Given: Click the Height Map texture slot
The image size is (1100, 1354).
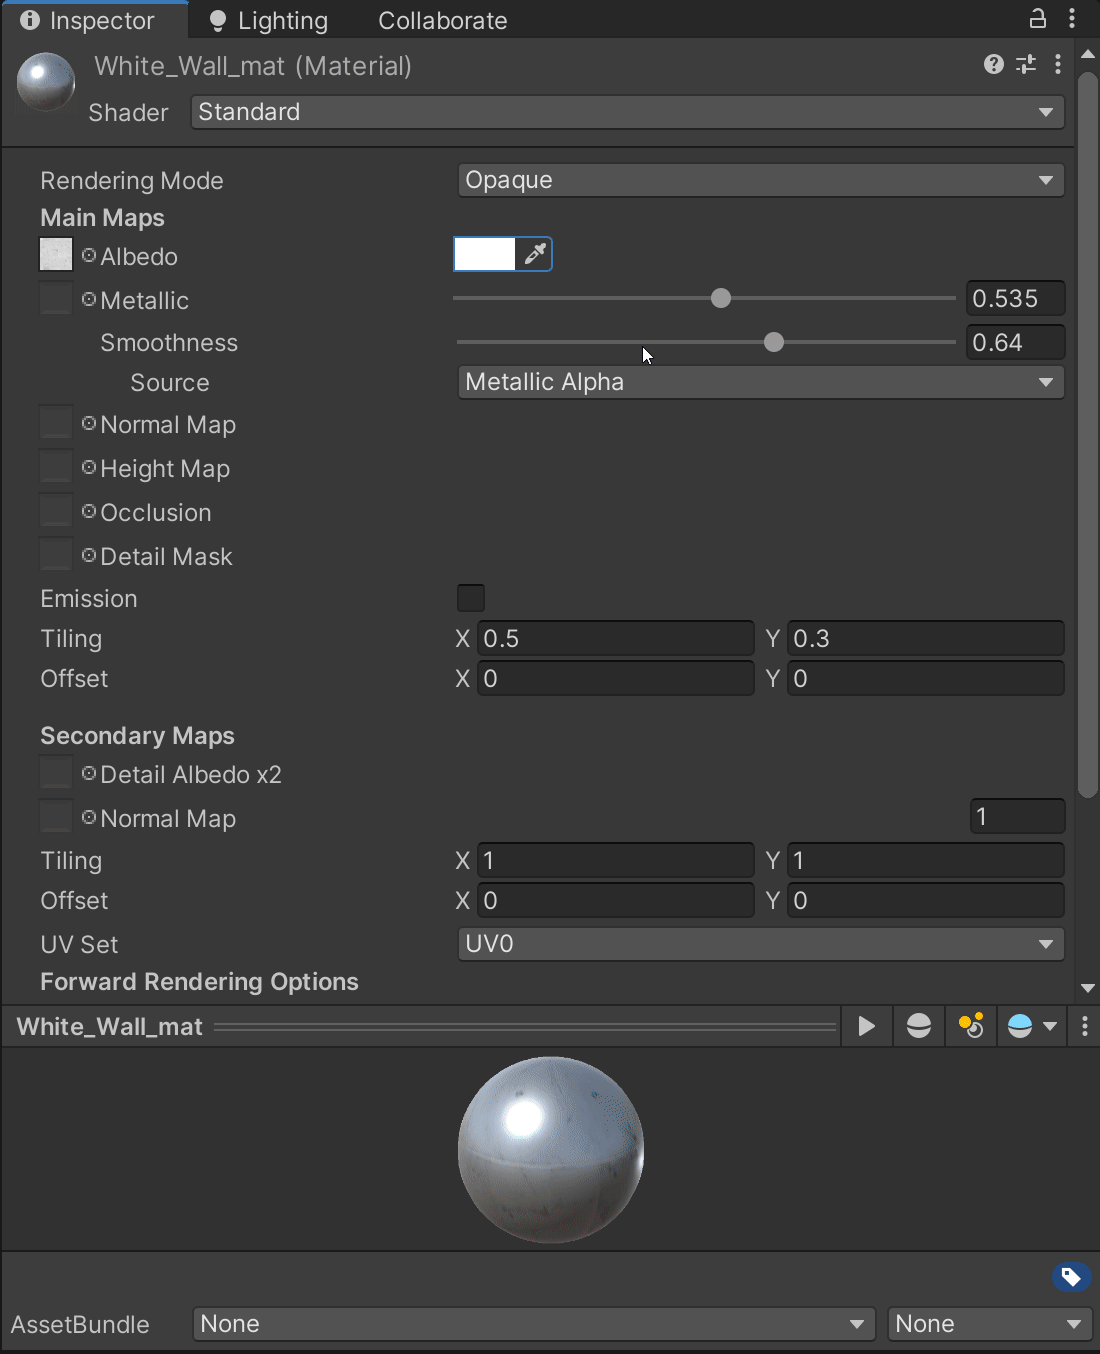Looking at the screenshot, I should (56, 466).
